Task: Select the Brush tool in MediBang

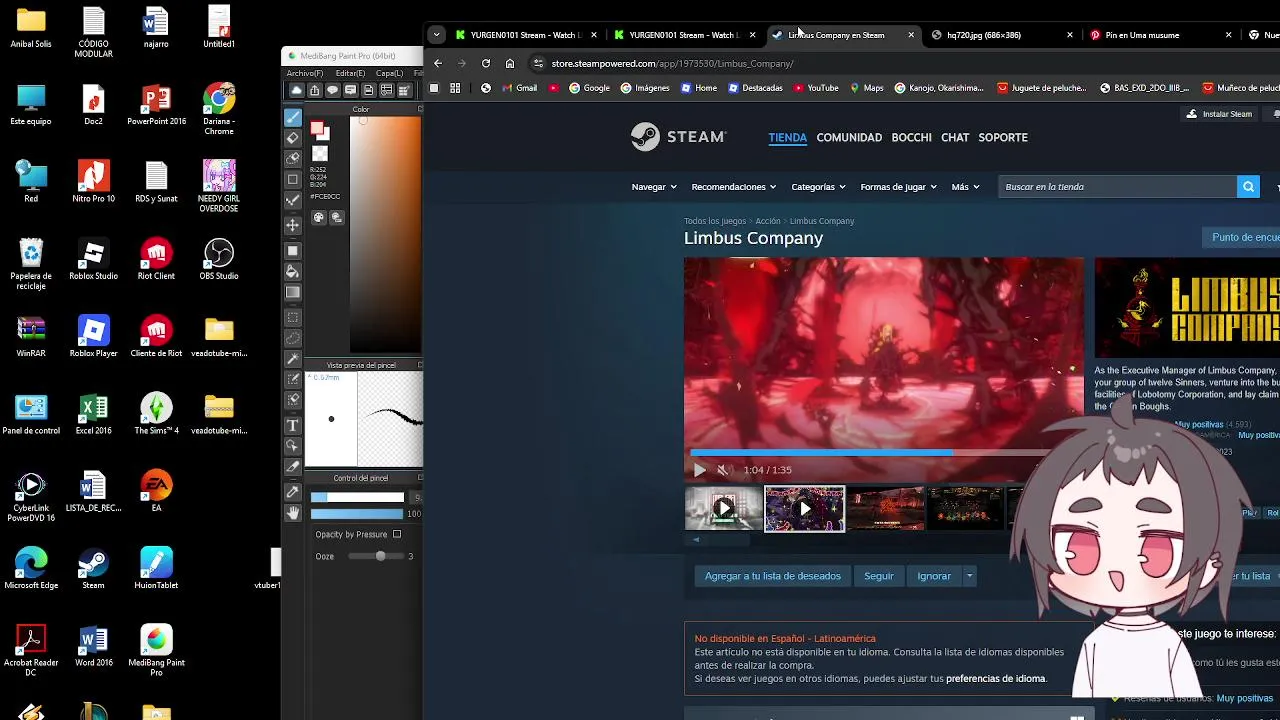Action: [293, 117]
